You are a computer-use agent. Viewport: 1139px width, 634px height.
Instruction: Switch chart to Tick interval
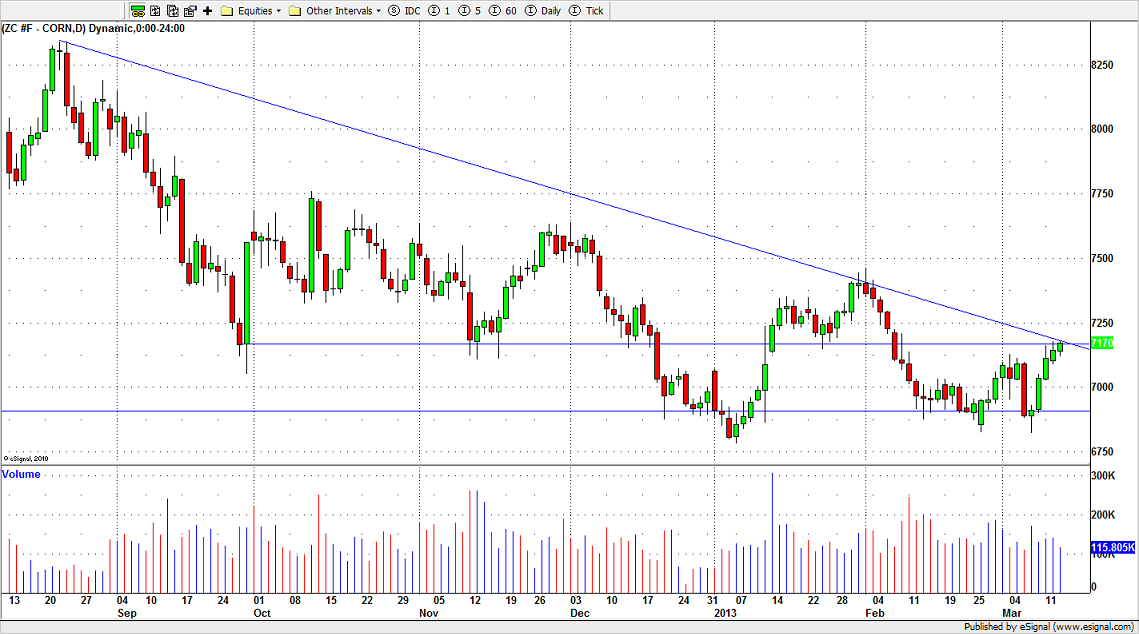(x=588, y=11)
